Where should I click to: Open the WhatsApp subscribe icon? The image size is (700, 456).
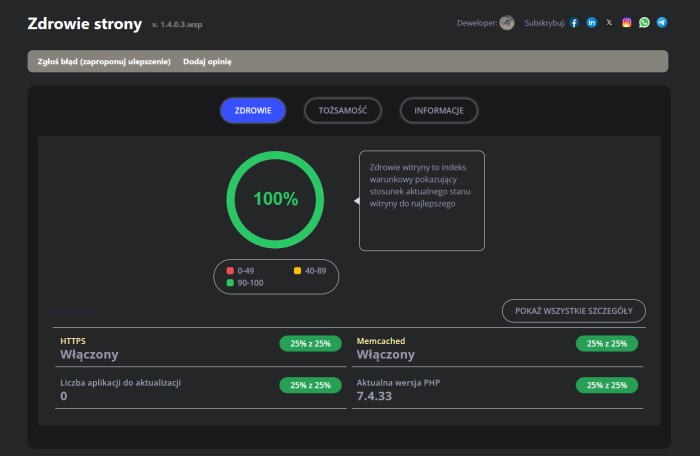644,23
